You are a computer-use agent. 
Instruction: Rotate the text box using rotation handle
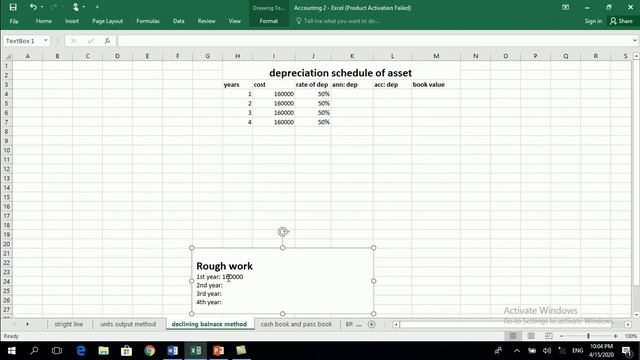[283, 232]
